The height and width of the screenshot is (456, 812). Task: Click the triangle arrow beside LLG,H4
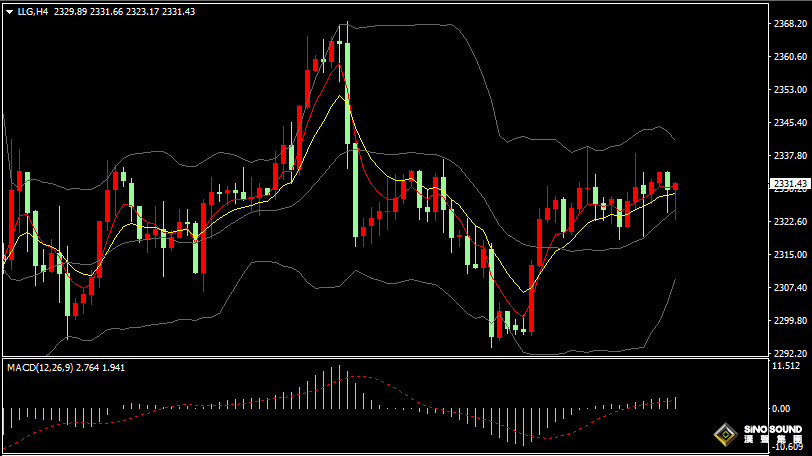click(9, 11)
